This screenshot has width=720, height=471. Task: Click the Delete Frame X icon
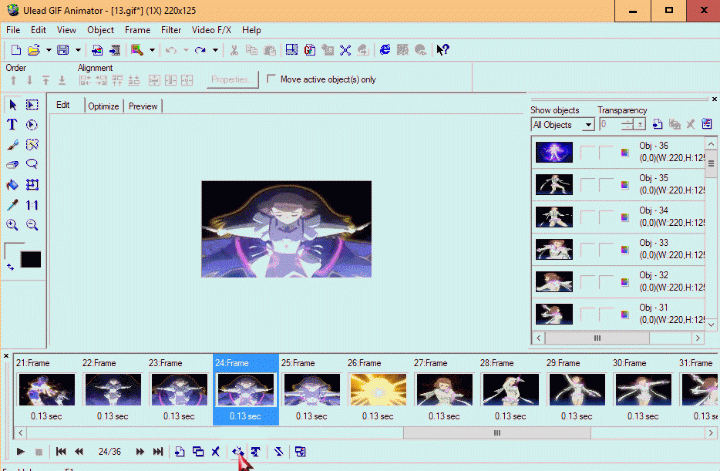coord(215,452)
